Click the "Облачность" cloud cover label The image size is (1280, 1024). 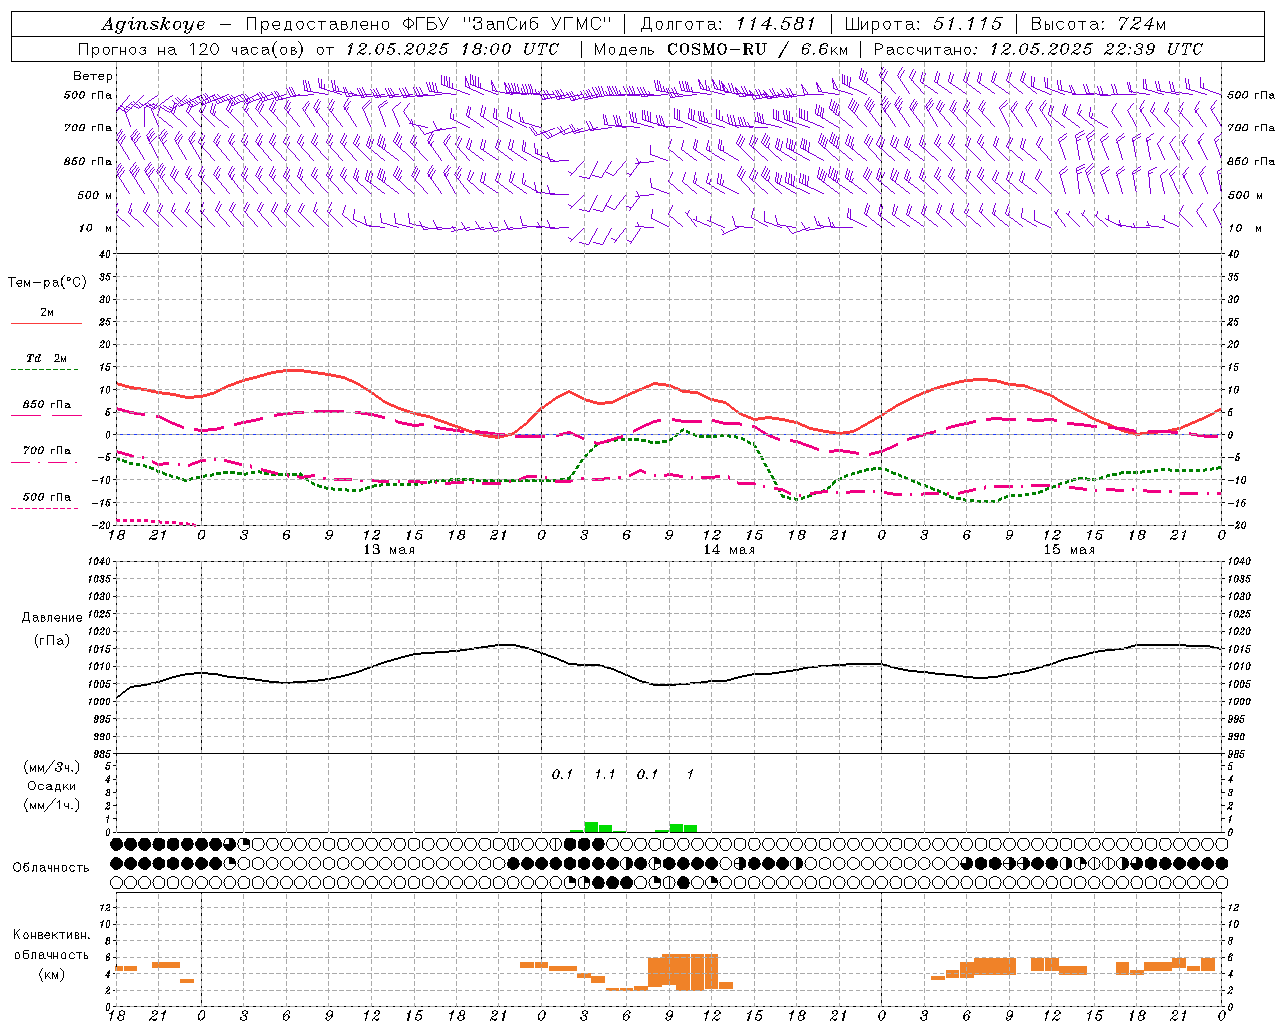[51, 868]
